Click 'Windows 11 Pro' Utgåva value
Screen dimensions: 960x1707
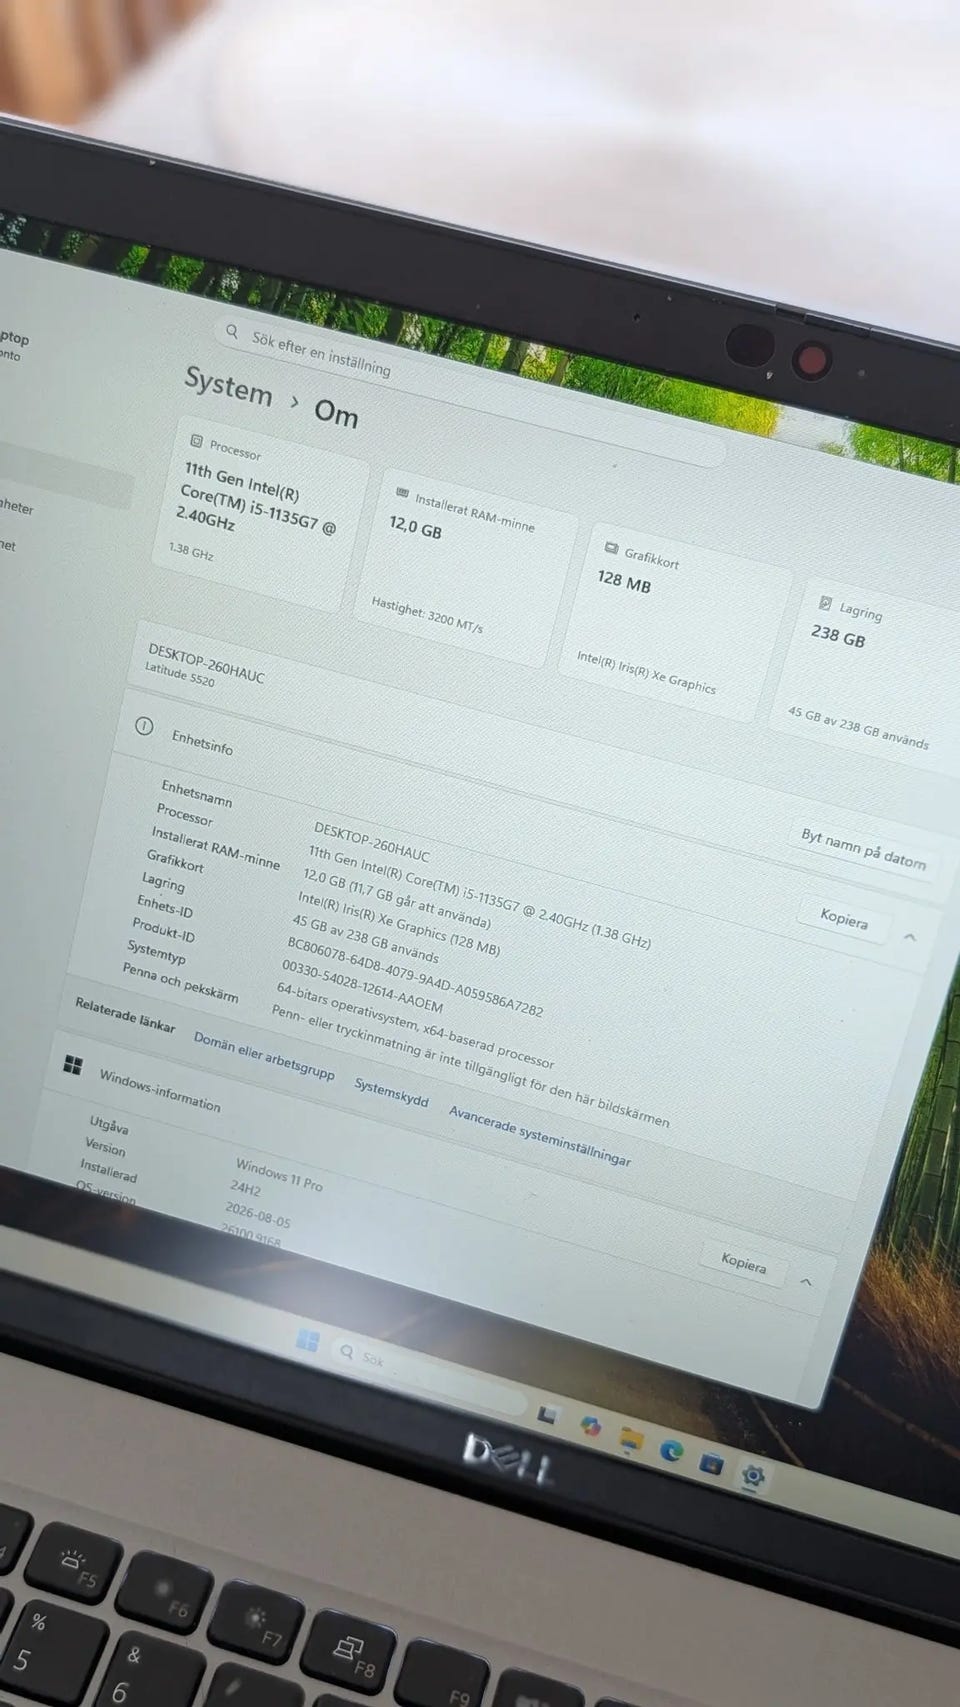(279, 1175)
